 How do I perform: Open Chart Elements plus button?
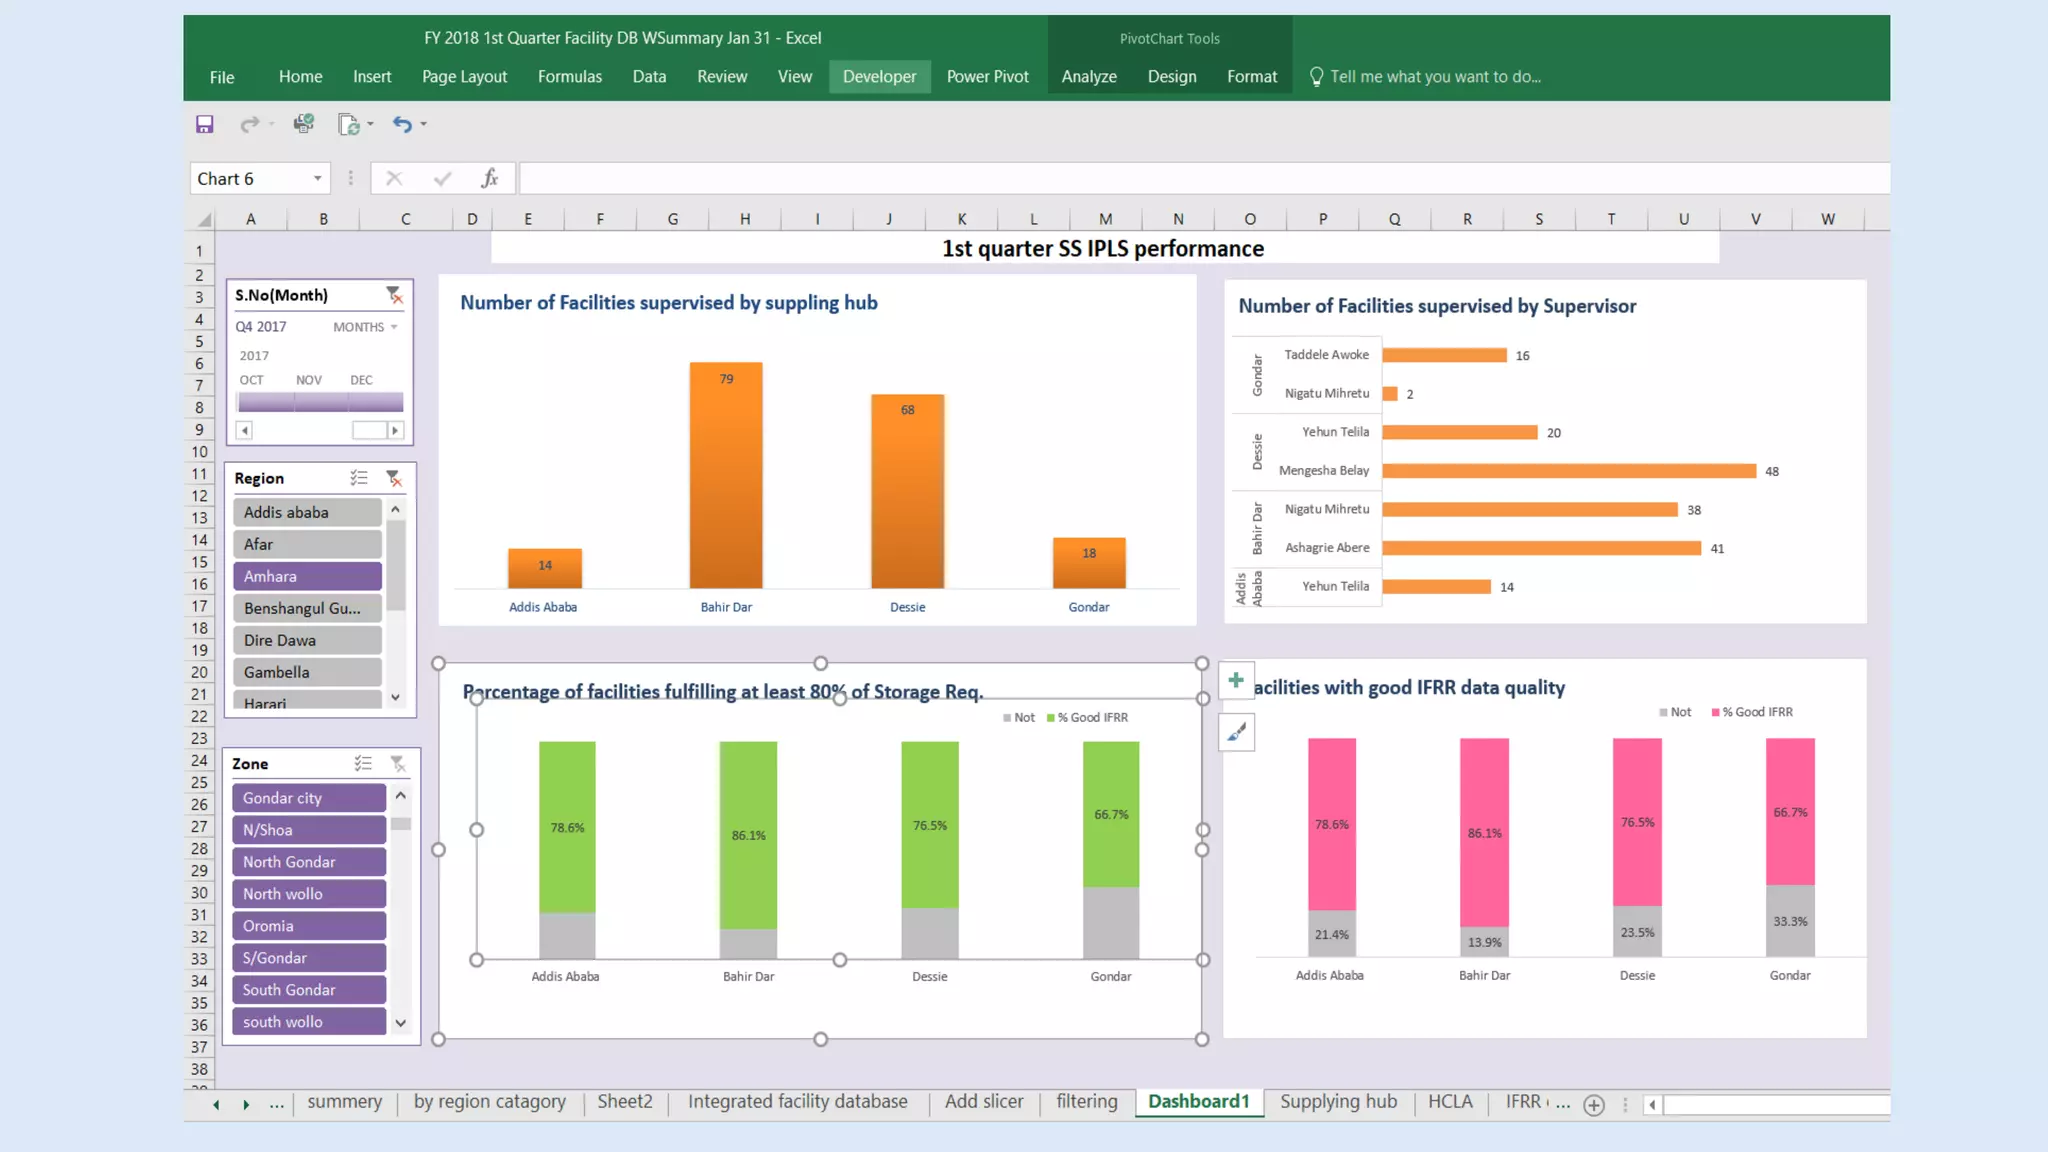[x=1236, y=680]
